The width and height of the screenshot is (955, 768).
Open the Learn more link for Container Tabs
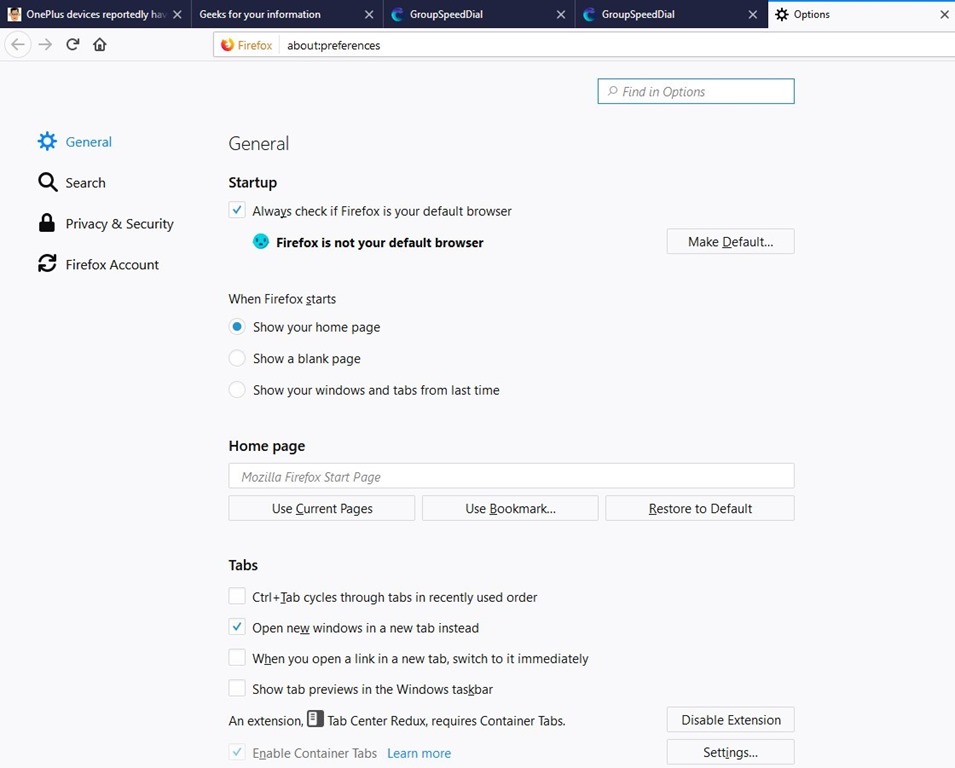click(x=419, y=753)
